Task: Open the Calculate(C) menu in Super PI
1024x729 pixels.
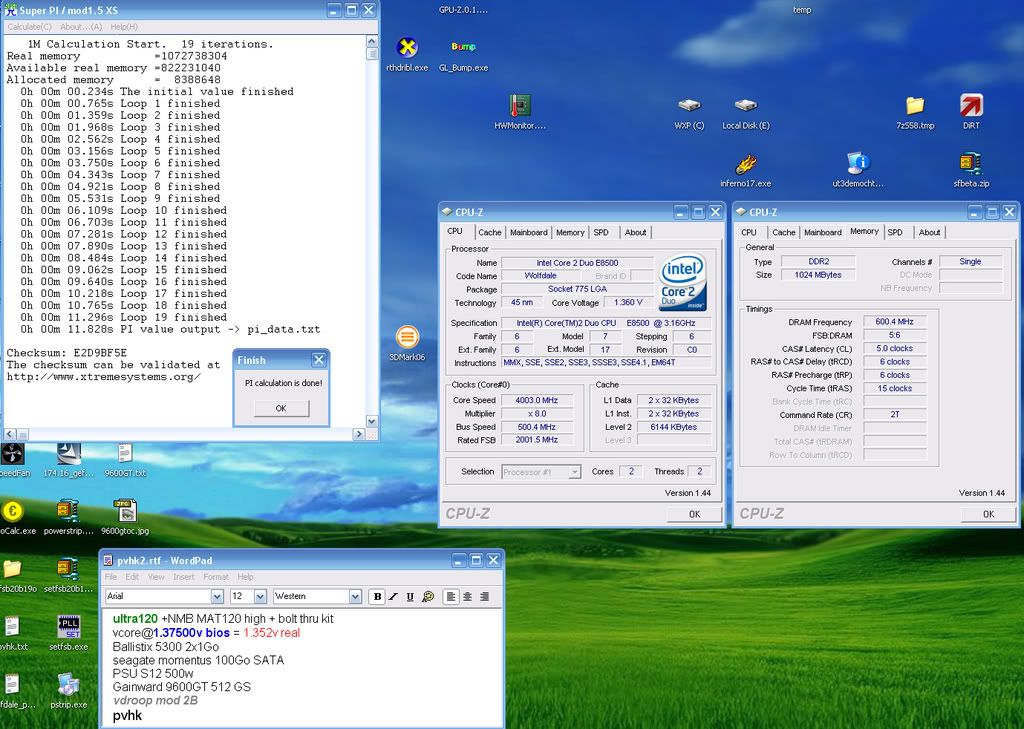Action: 29,26
